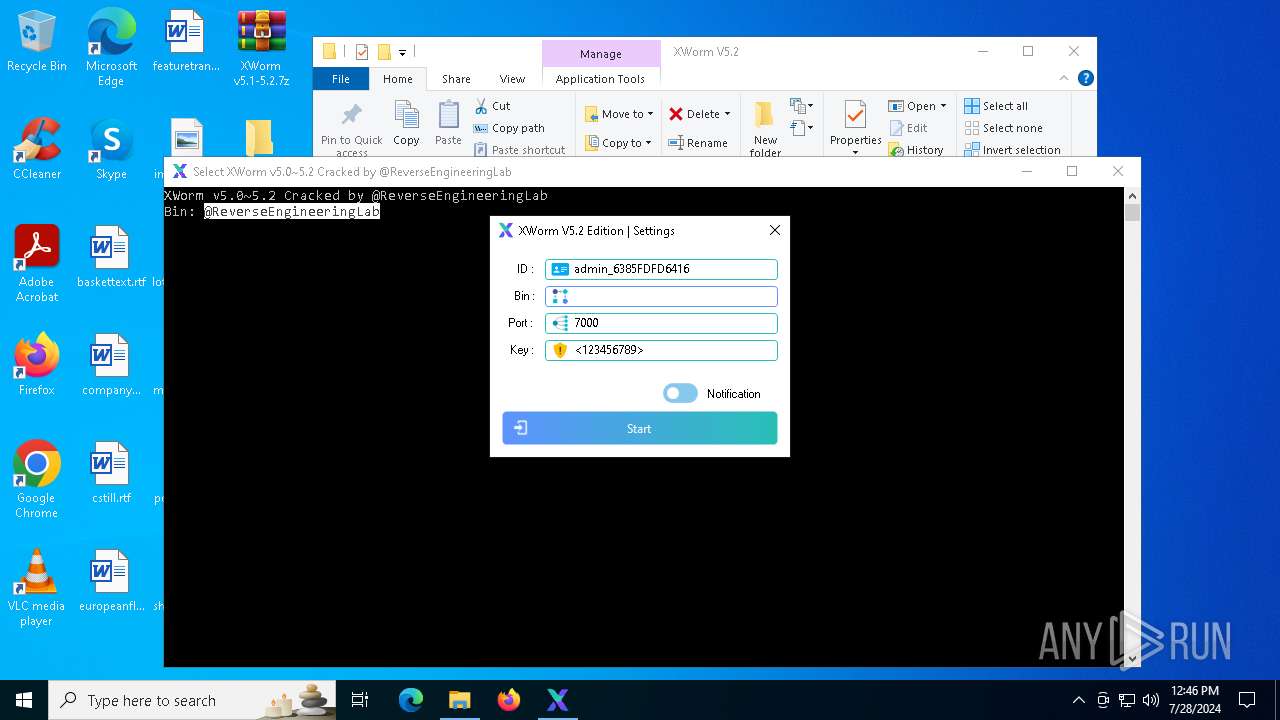Switch to the Share ribbon tab

456,79
